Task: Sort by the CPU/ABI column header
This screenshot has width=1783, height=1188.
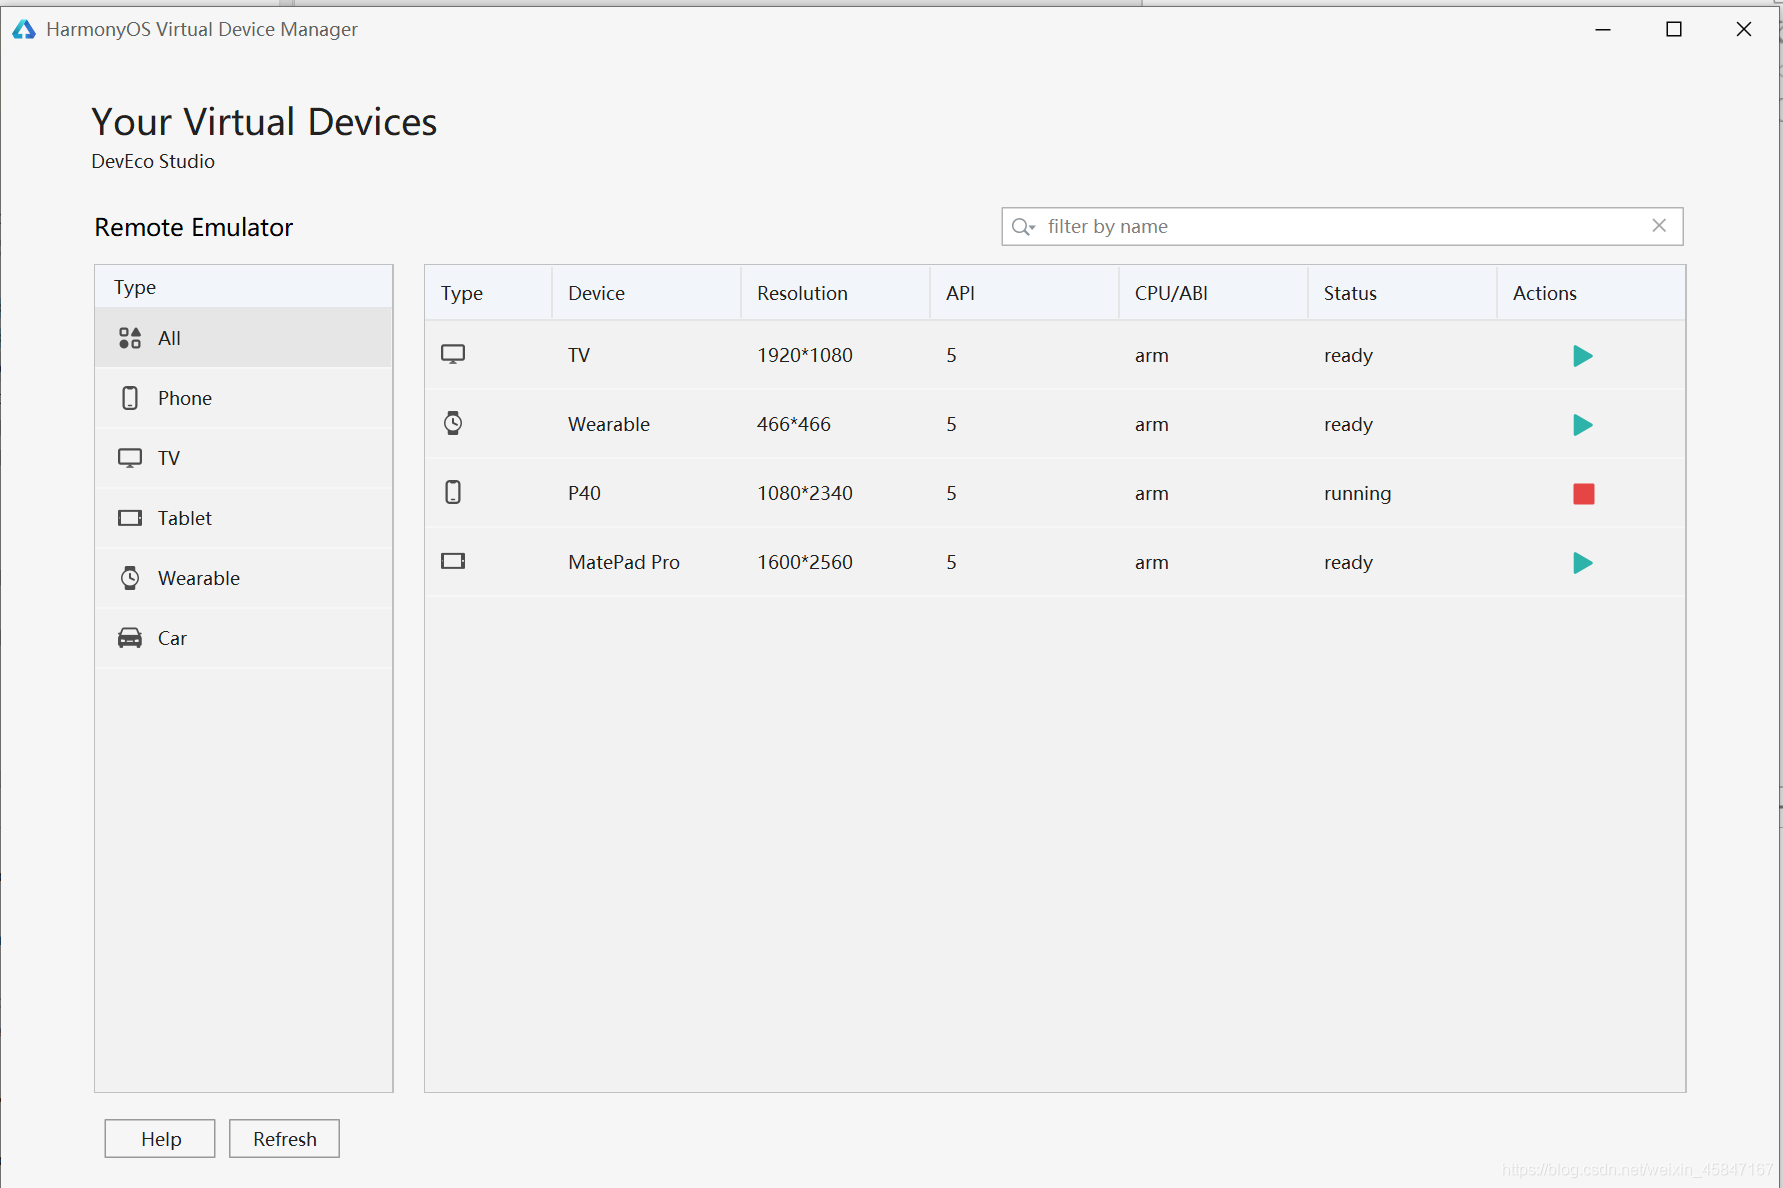Action: click(1213, 293)
